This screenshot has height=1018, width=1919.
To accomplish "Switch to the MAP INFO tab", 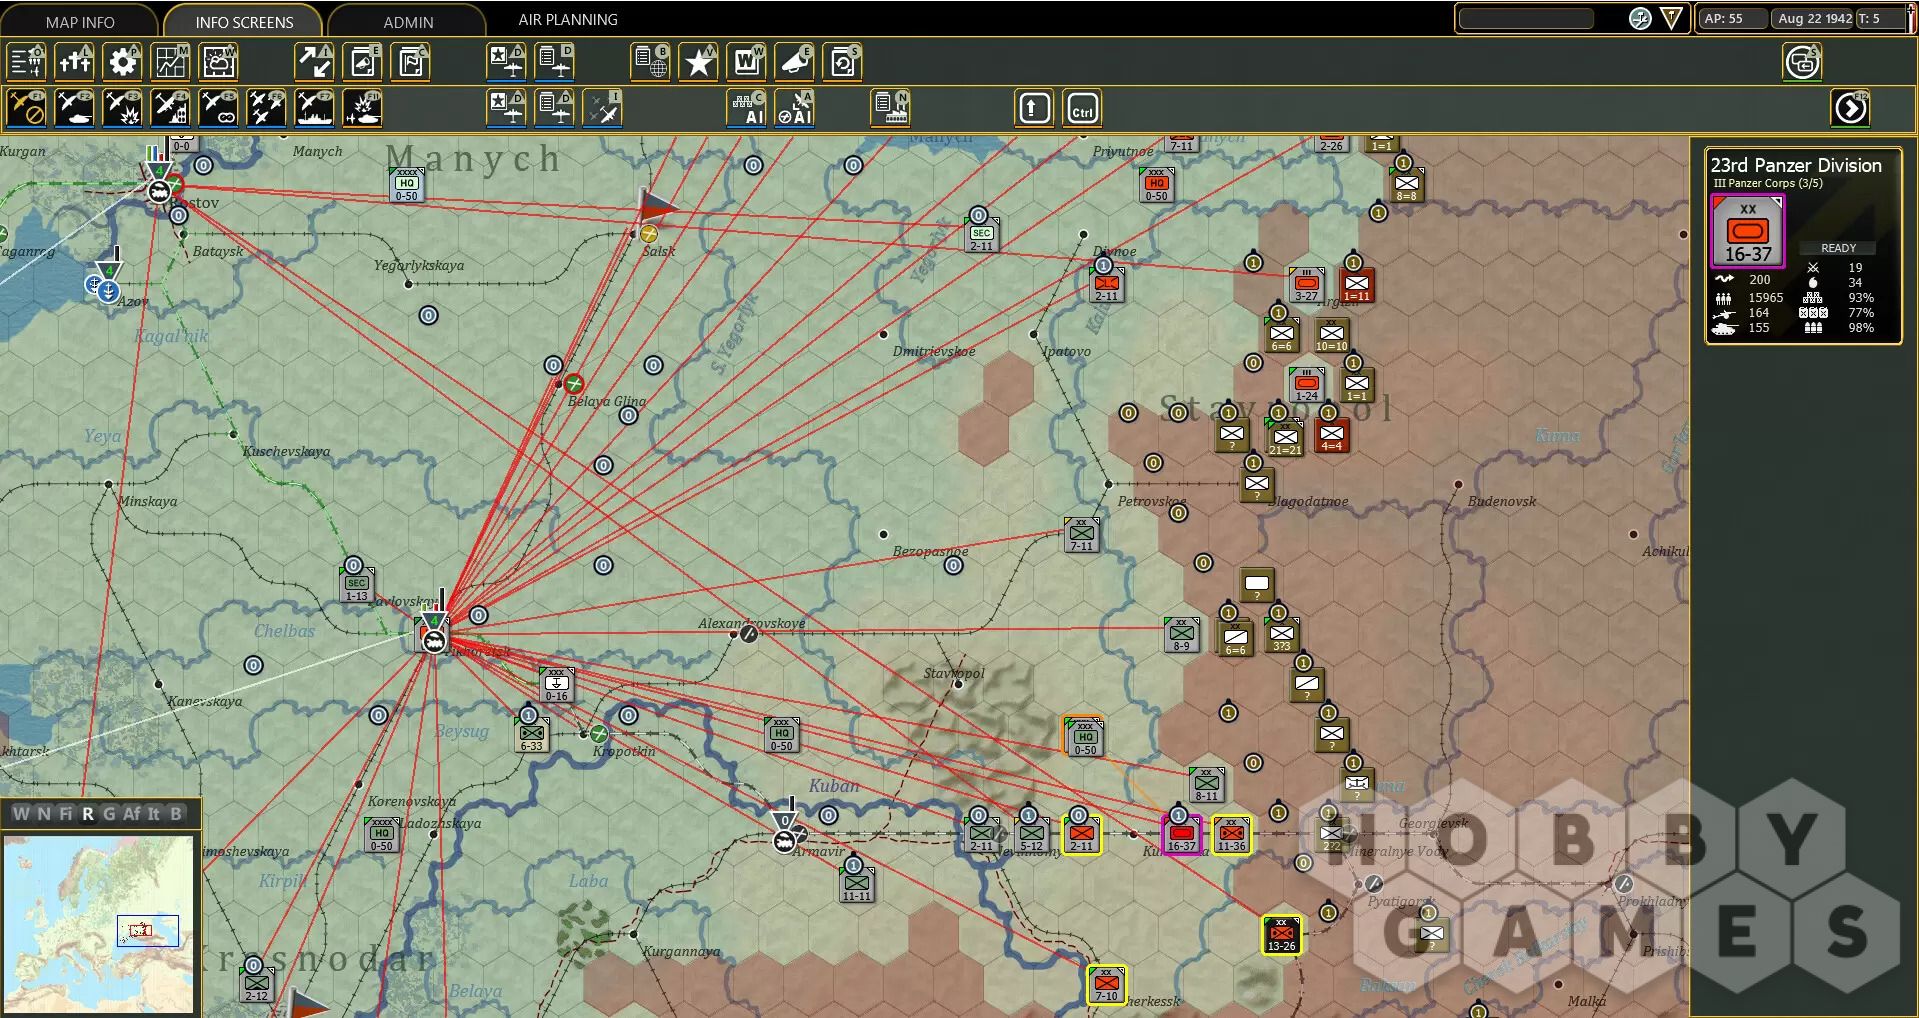I will (x=80, y=21).
